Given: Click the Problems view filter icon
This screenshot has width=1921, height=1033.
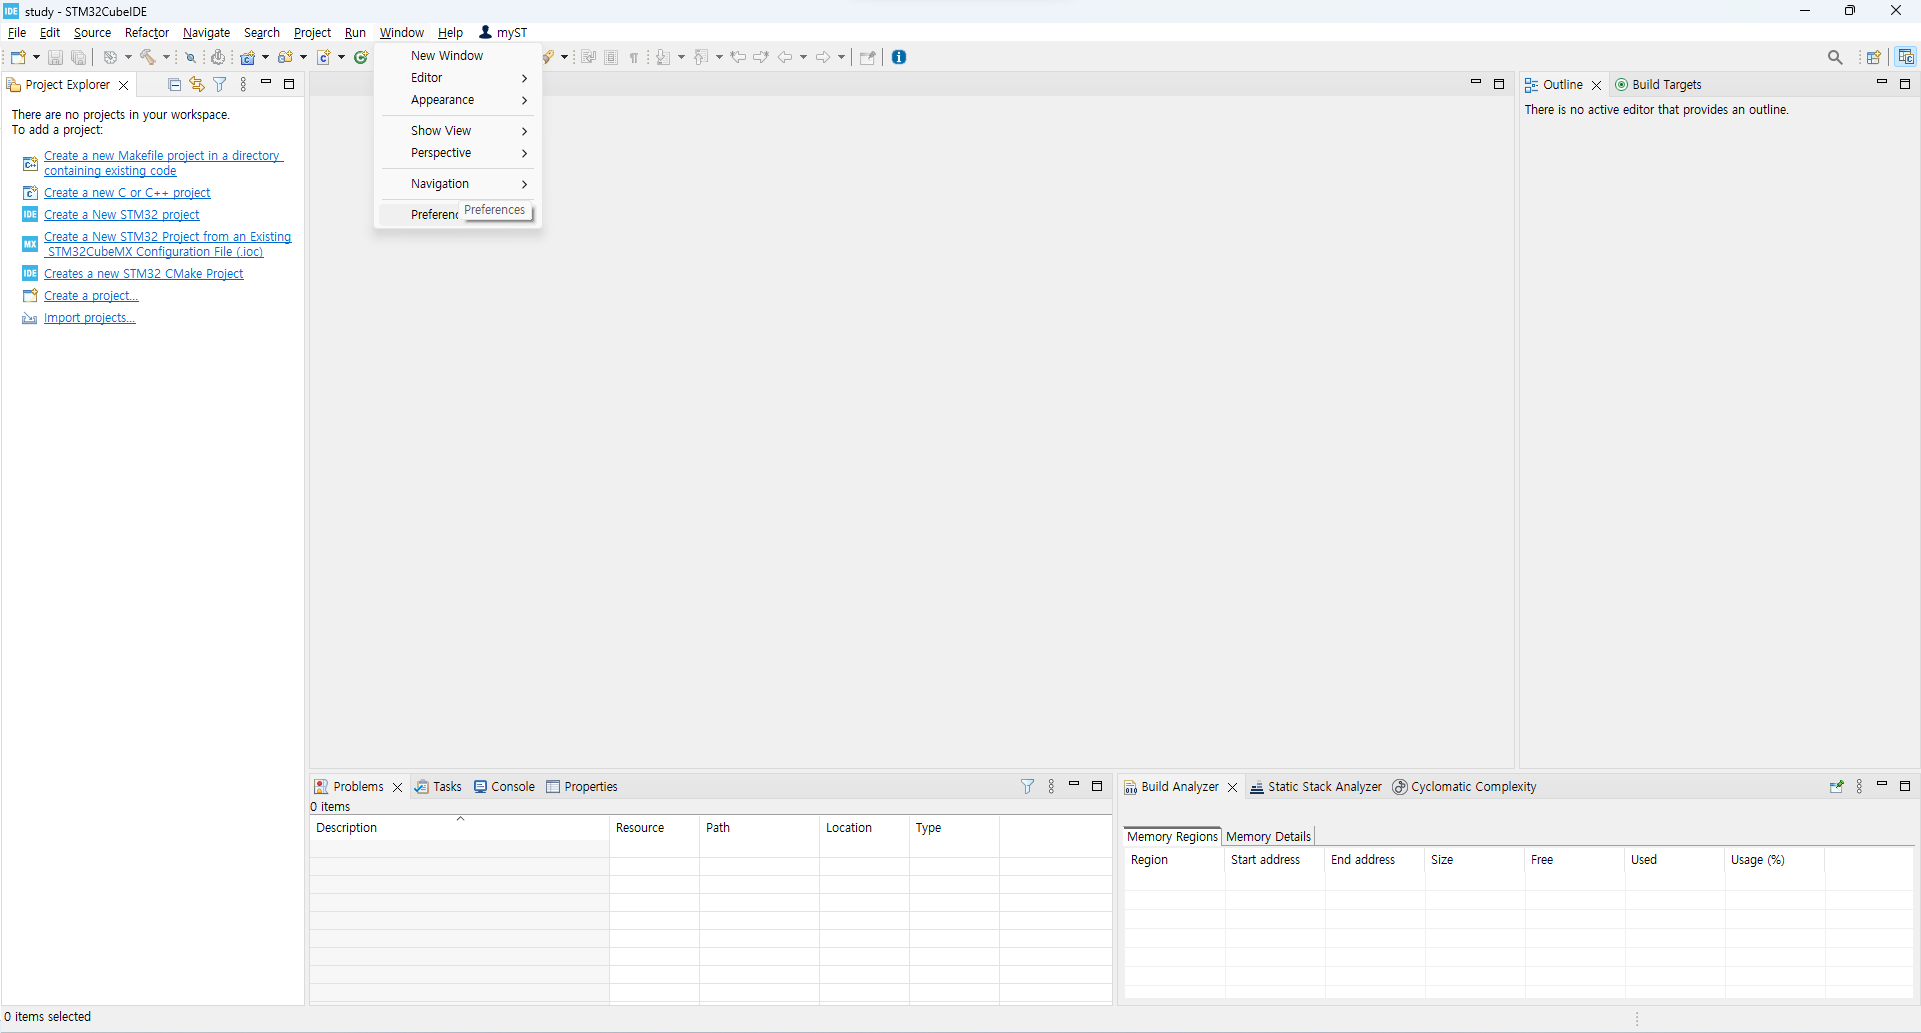Looking at the screenshot, I should 1027,787.
